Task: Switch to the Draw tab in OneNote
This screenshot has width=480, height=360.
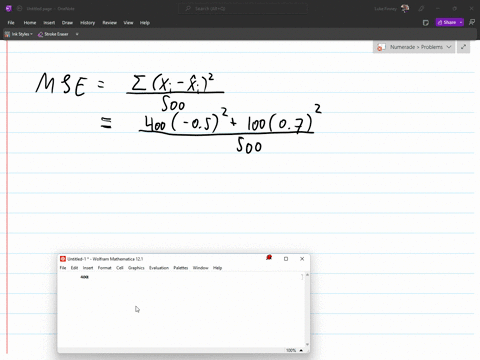Action: click(x=67, y=23)
